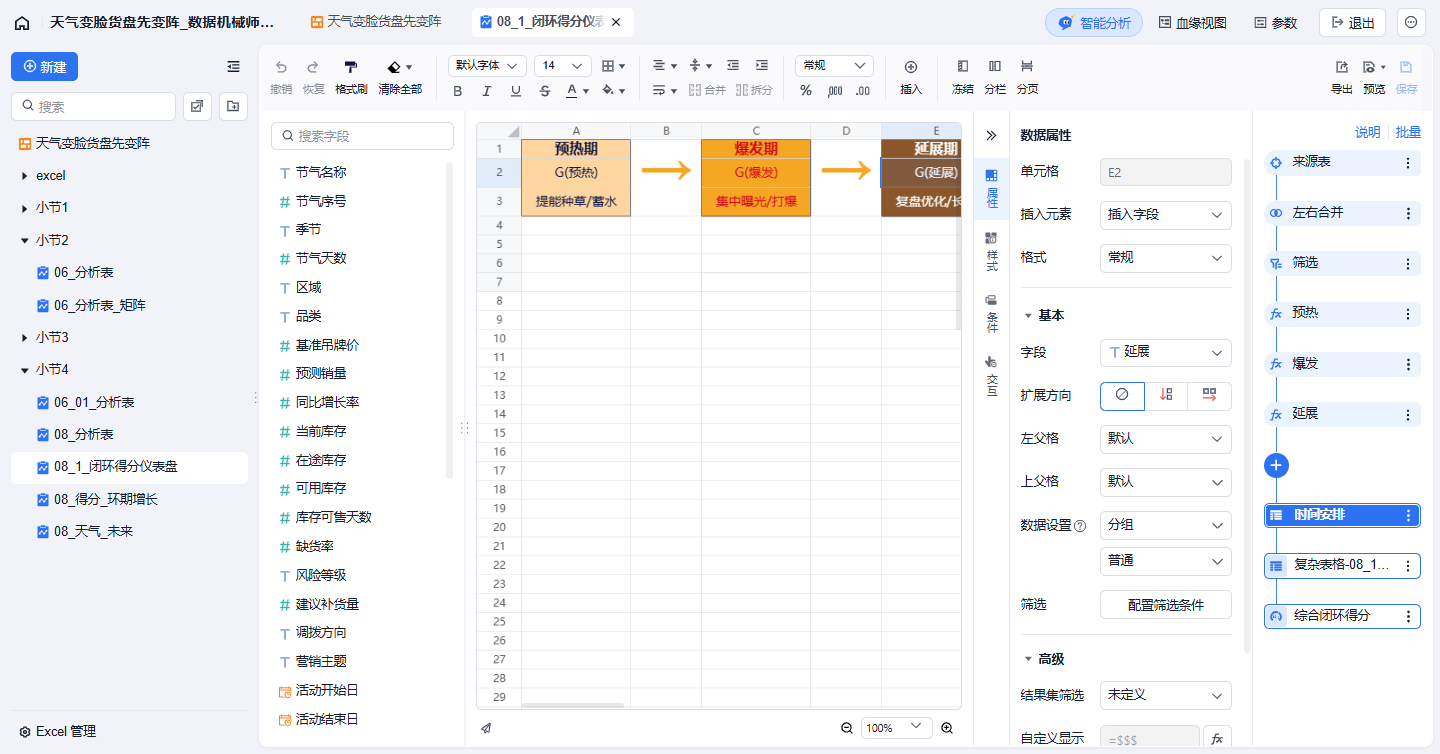Click the 冻结 freeze icon
Image resolution: width=1440 pixels, height=754 pixels.
962,66
